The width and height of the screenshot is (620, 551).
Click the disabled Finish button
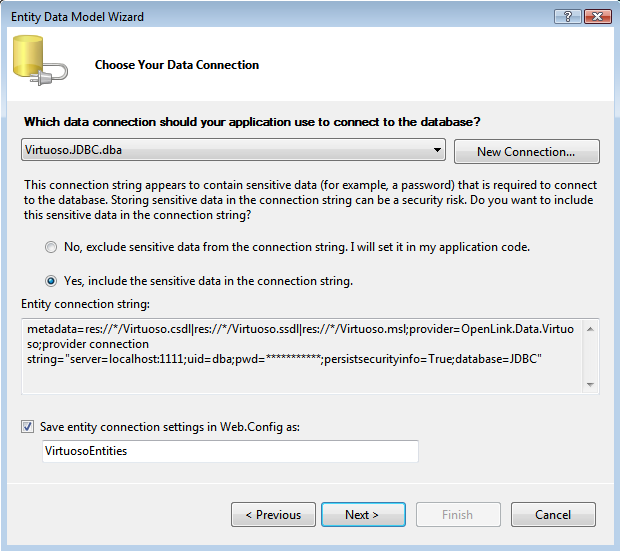(457, 515)
